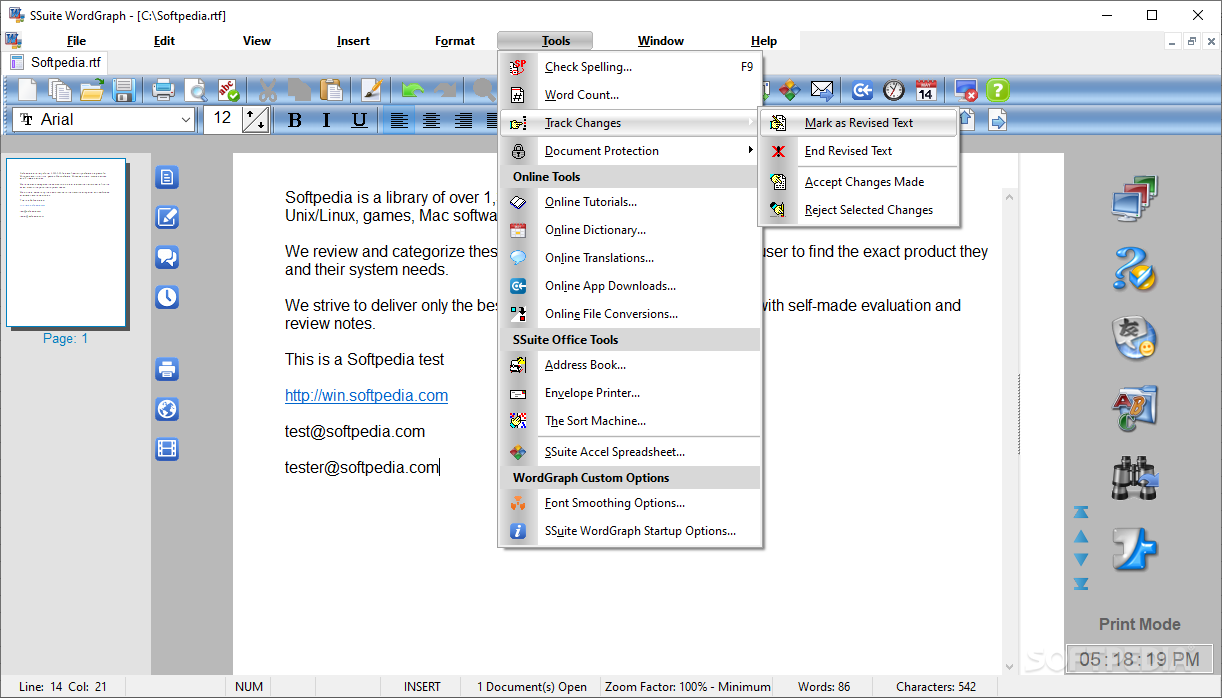Click the question mark checkmark icon on right
This screenshot has width=1222, height=698.
1134,268
